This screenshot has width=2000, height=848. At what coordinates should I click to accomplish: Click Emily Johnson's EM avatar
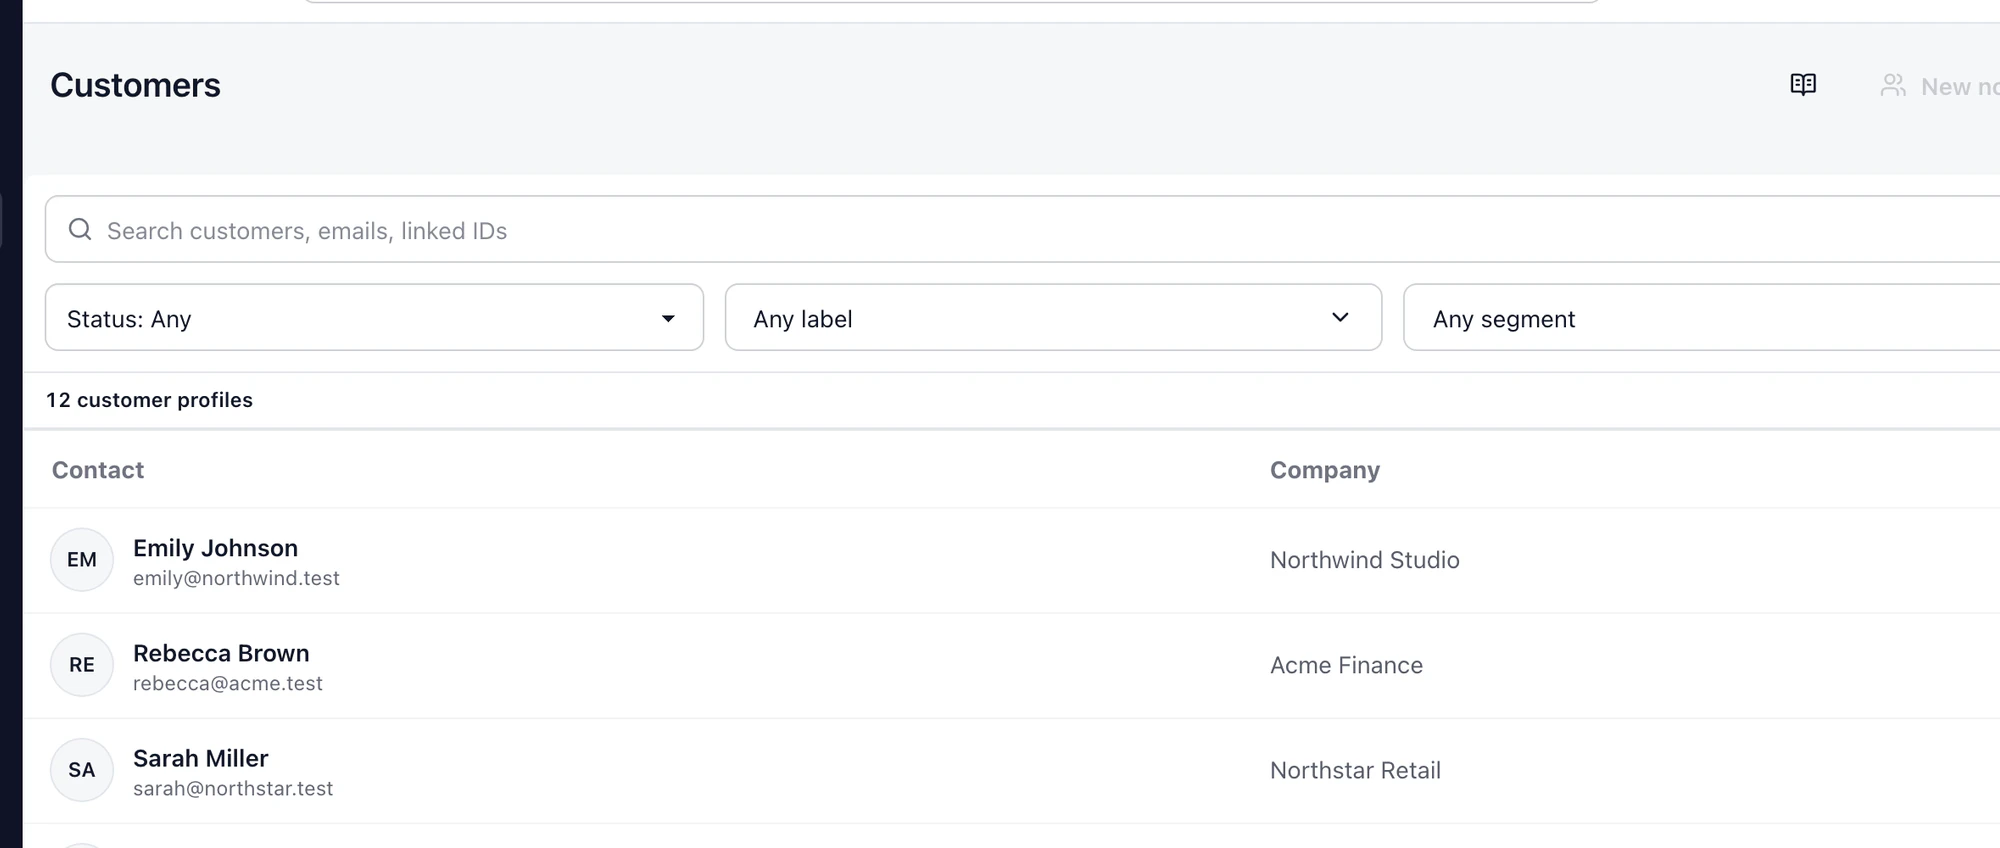point(82,560)
